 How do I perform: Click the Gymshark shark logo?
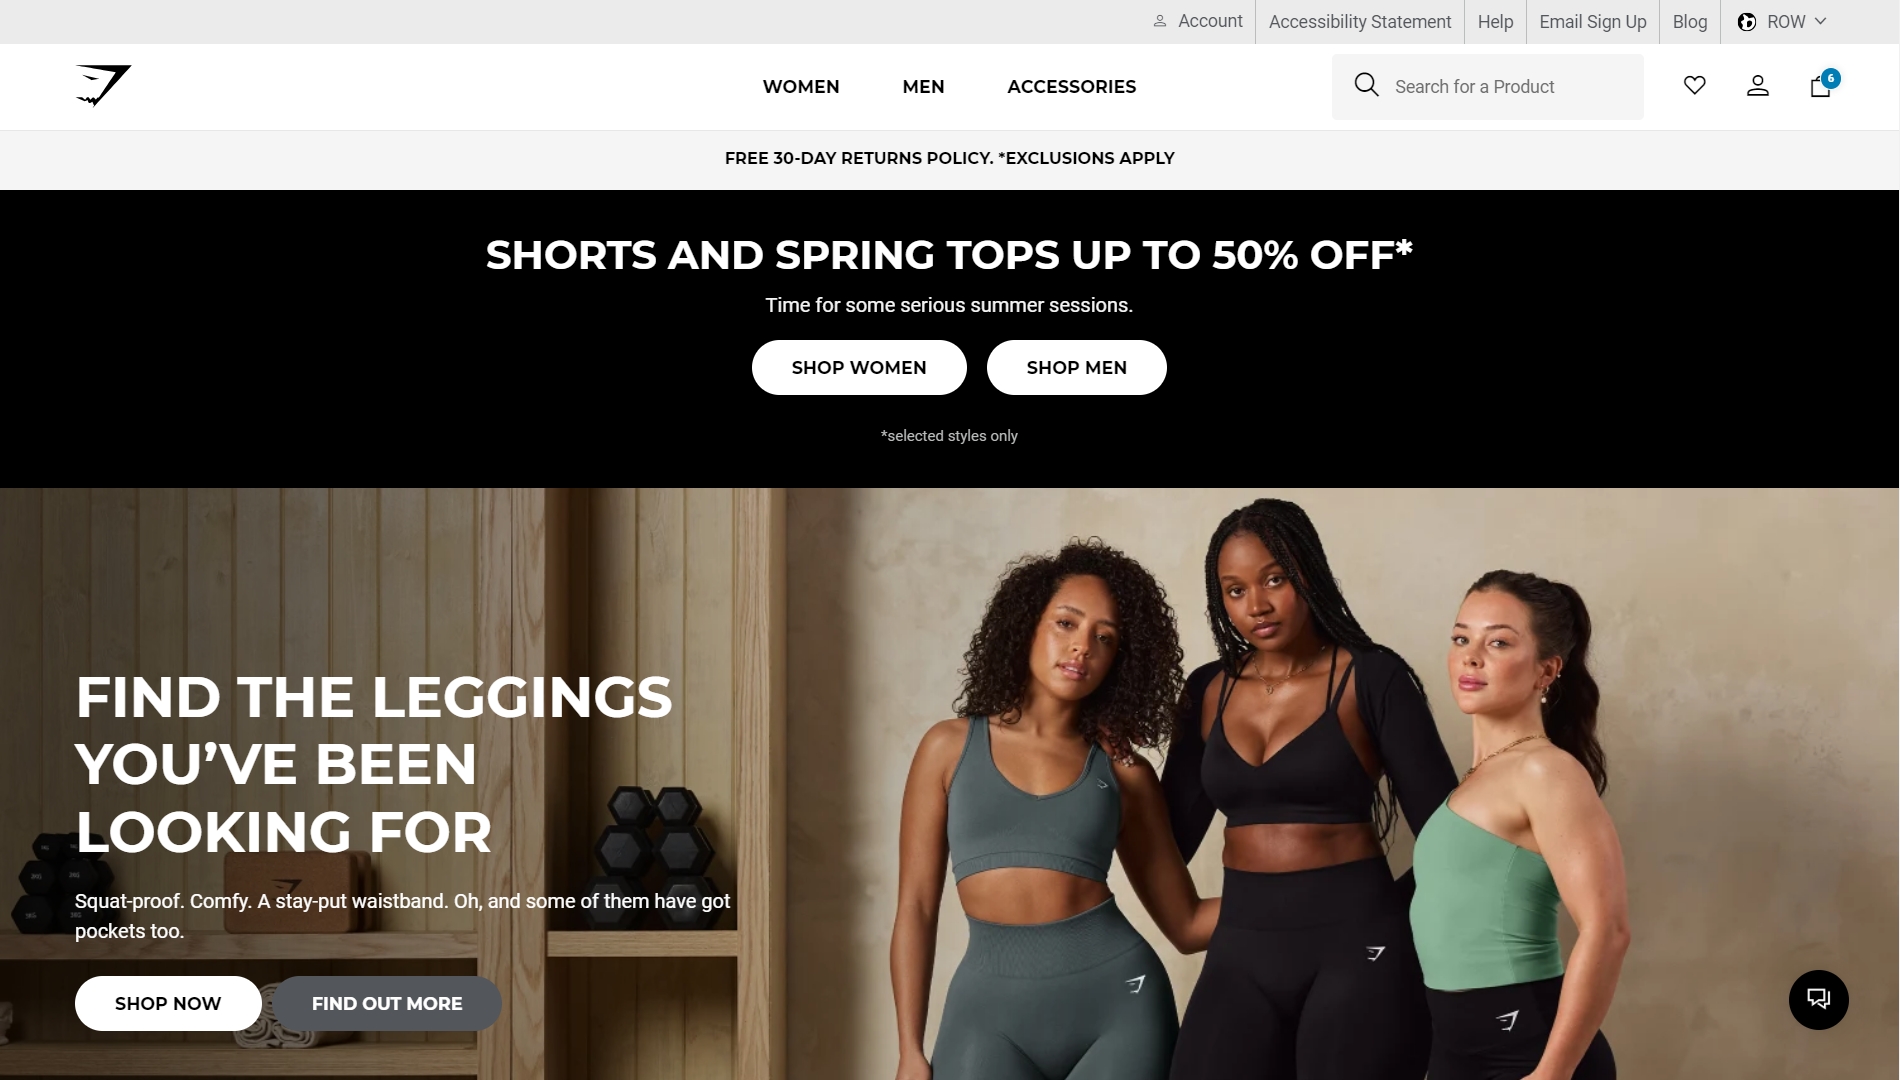click(x=103, y=86)
